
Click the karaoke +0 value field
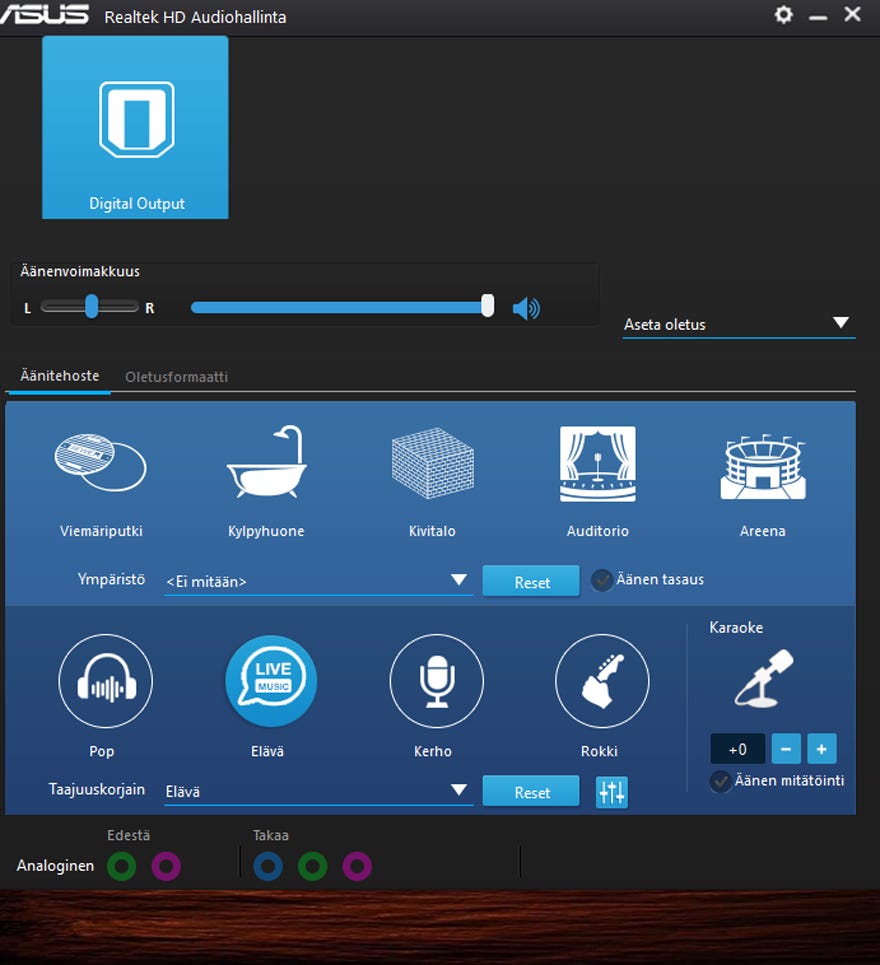(x=738, y=749)
